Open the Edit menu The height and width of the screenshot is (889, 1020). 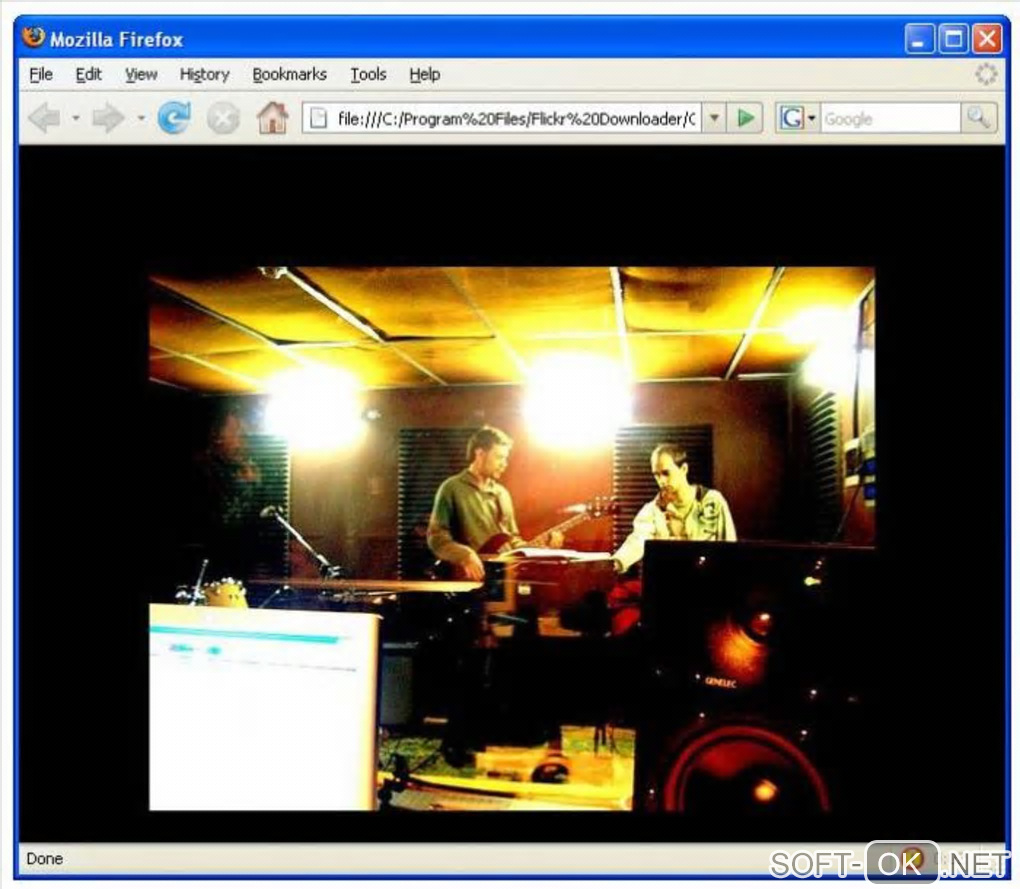(x=88, y=75)
